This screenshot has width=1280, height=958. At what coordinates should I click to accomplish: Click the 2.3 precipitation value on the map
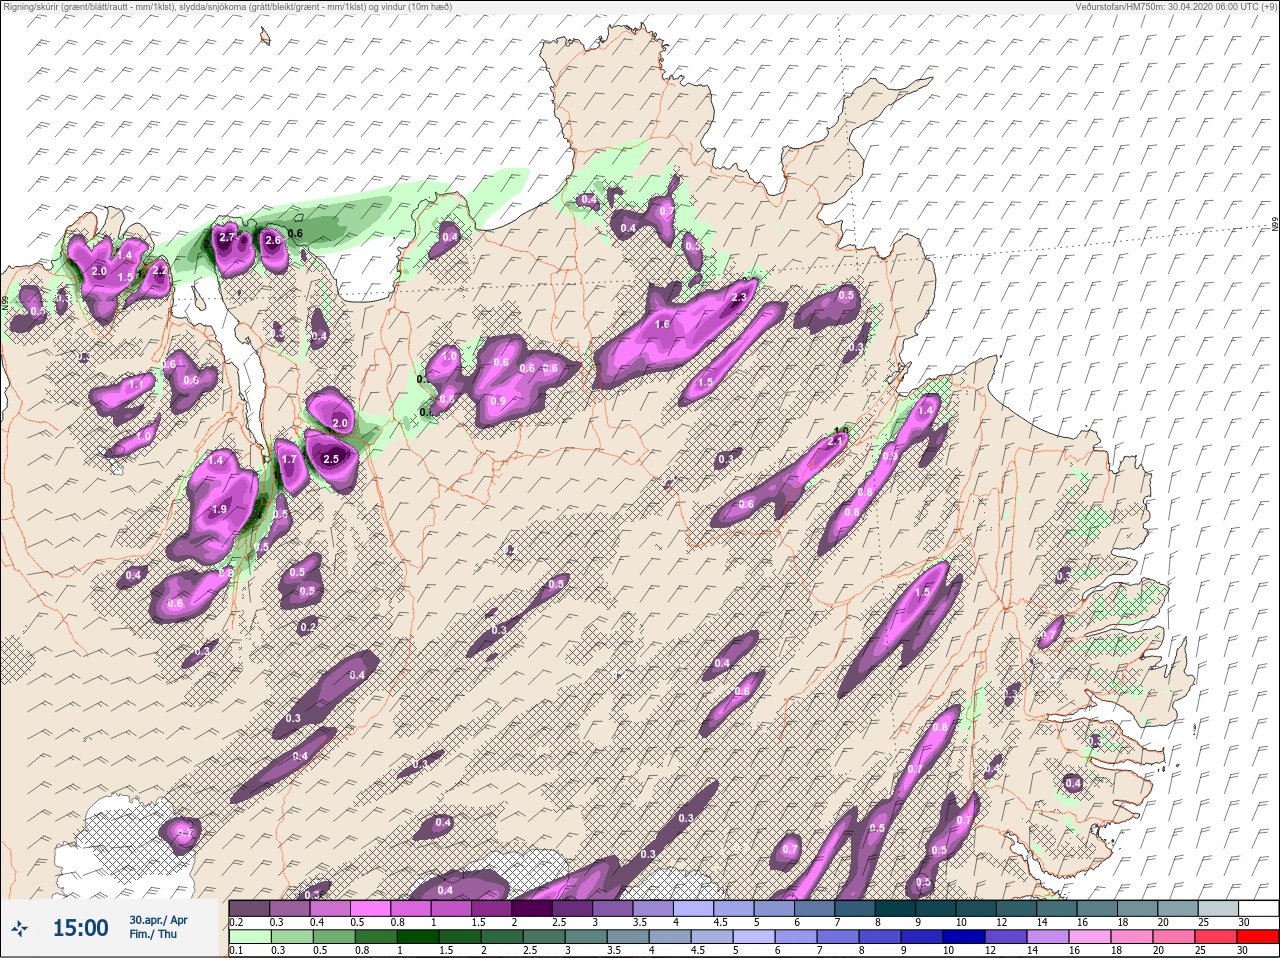point(740,297)
